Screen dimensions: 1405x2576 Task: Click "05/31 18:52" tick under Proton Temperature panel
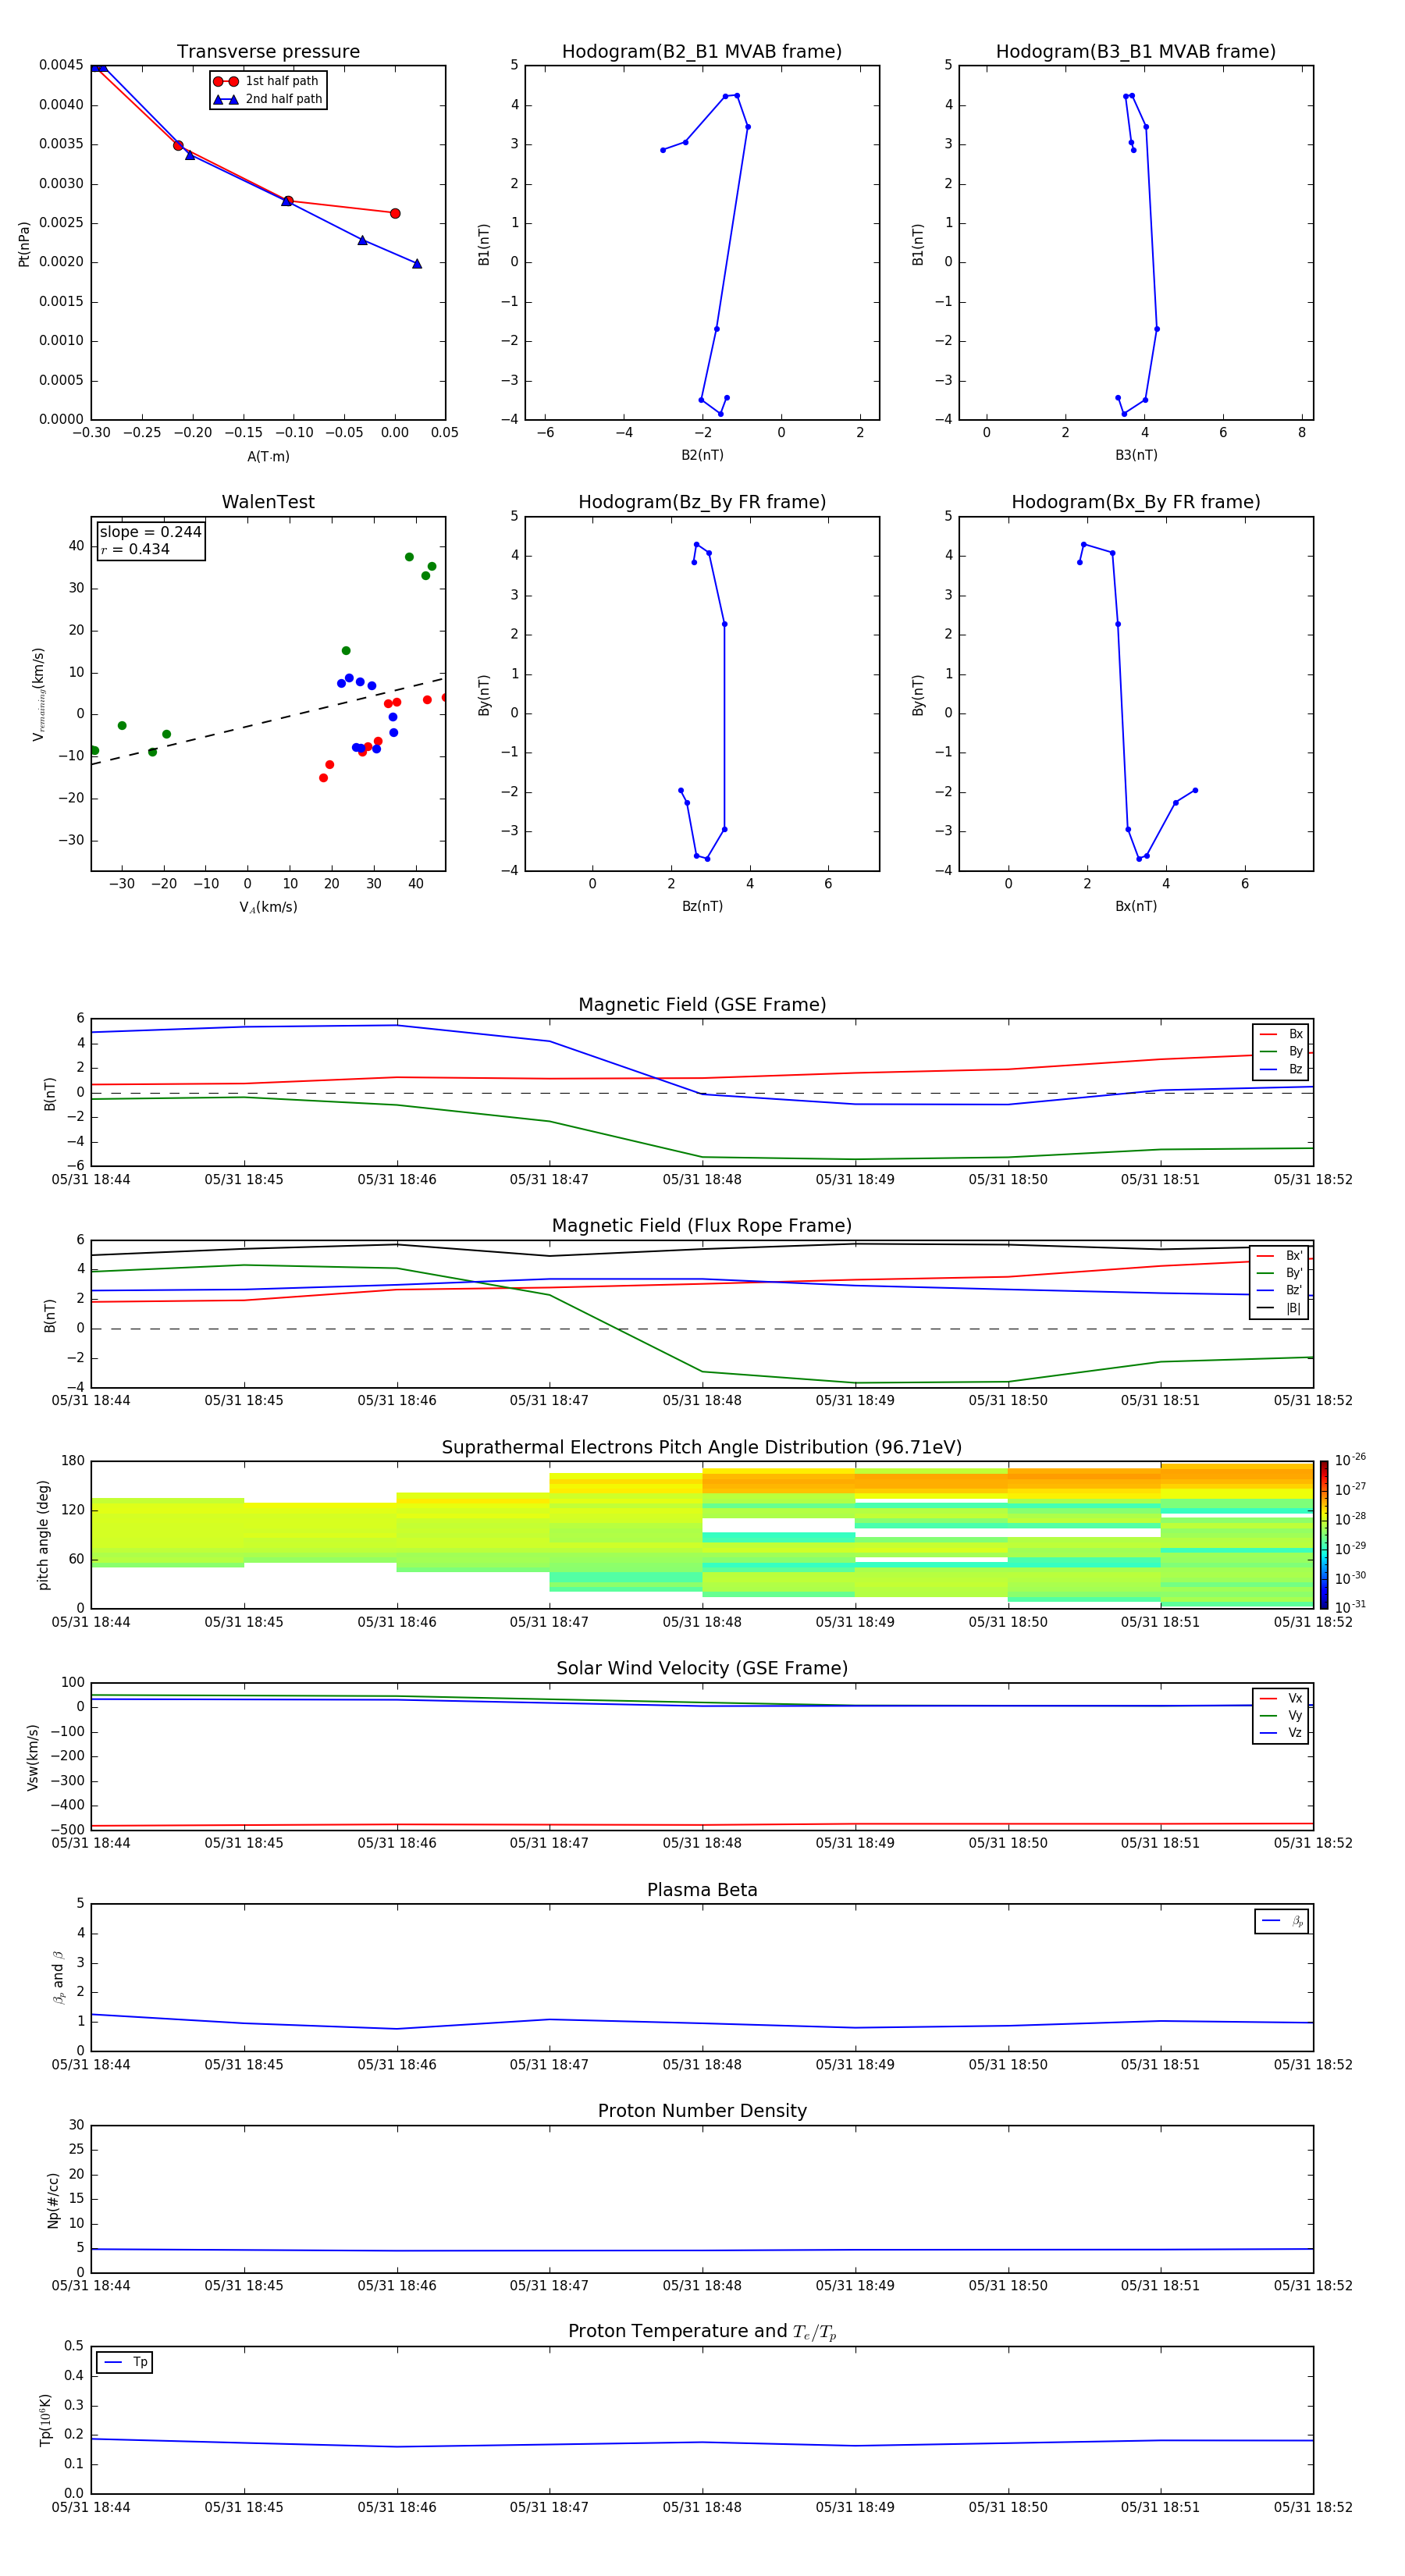tap(1313, 2507)
